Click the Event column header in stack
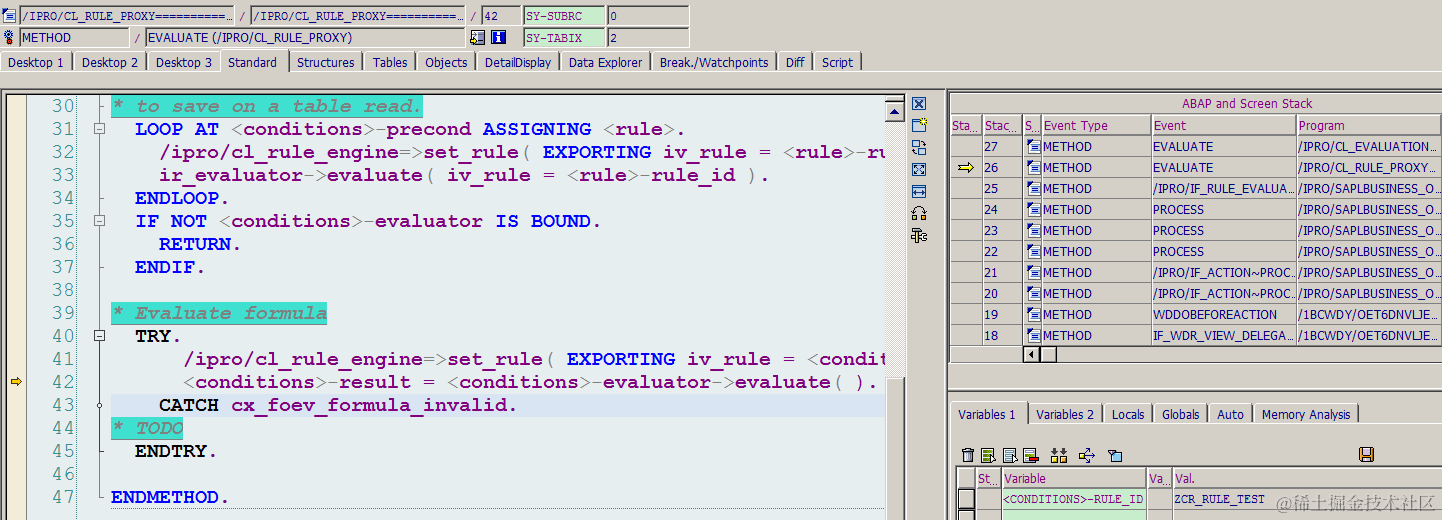The image size is (1442, 520). [x=1223, y=126]
